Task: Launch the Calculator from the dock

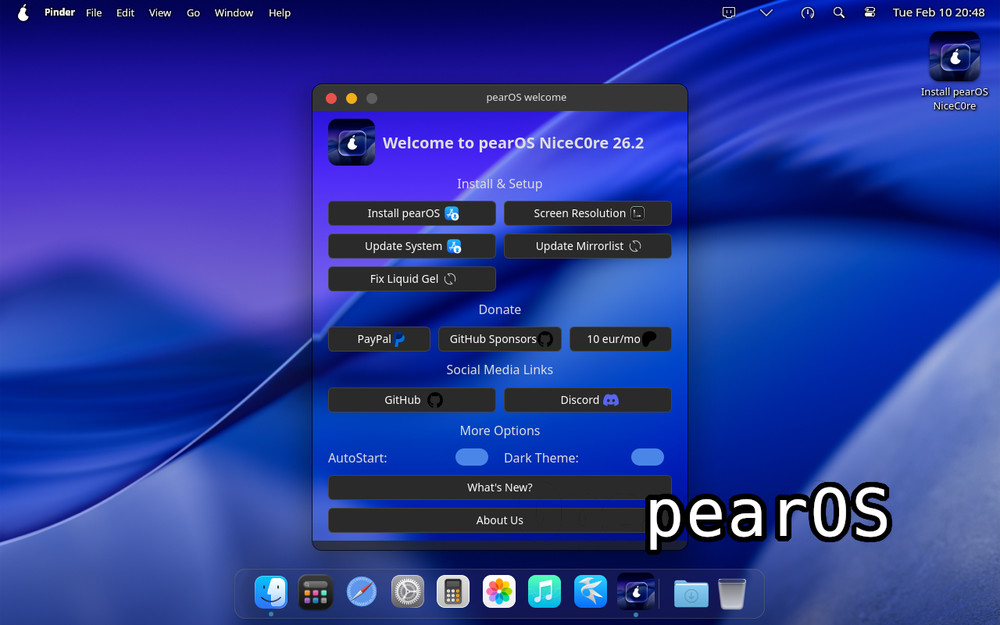Action: pyautogui.click(x=453, y=592)
